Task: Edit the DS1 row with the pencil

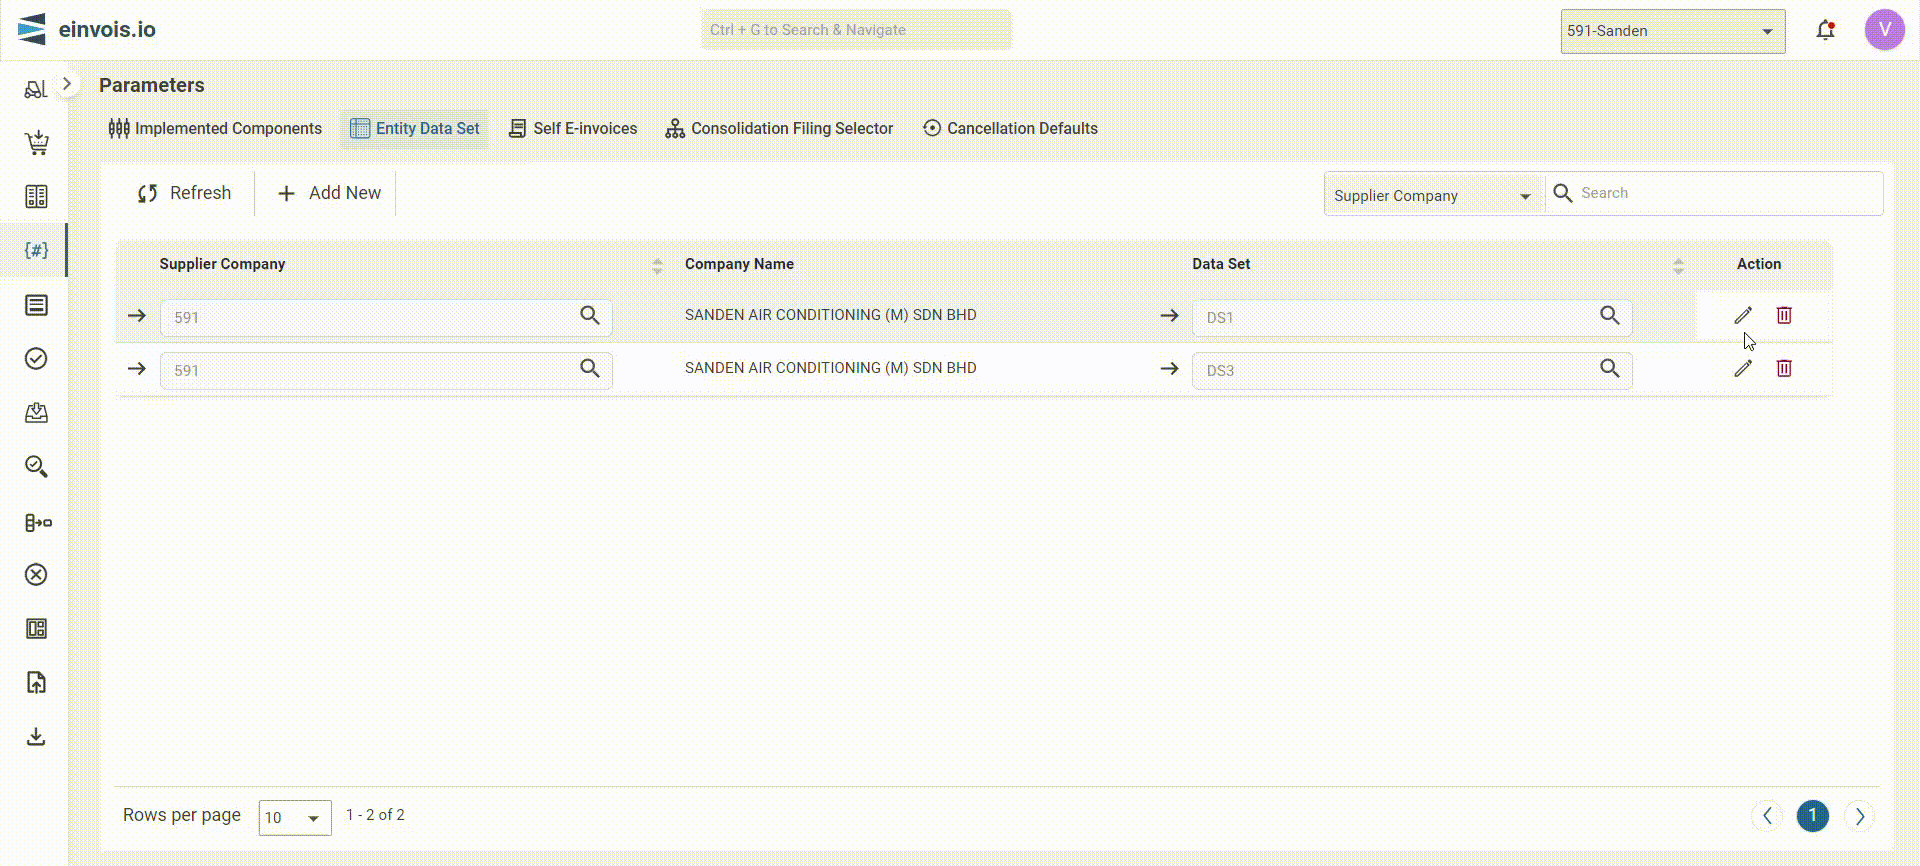Action: click(1743, 315)
